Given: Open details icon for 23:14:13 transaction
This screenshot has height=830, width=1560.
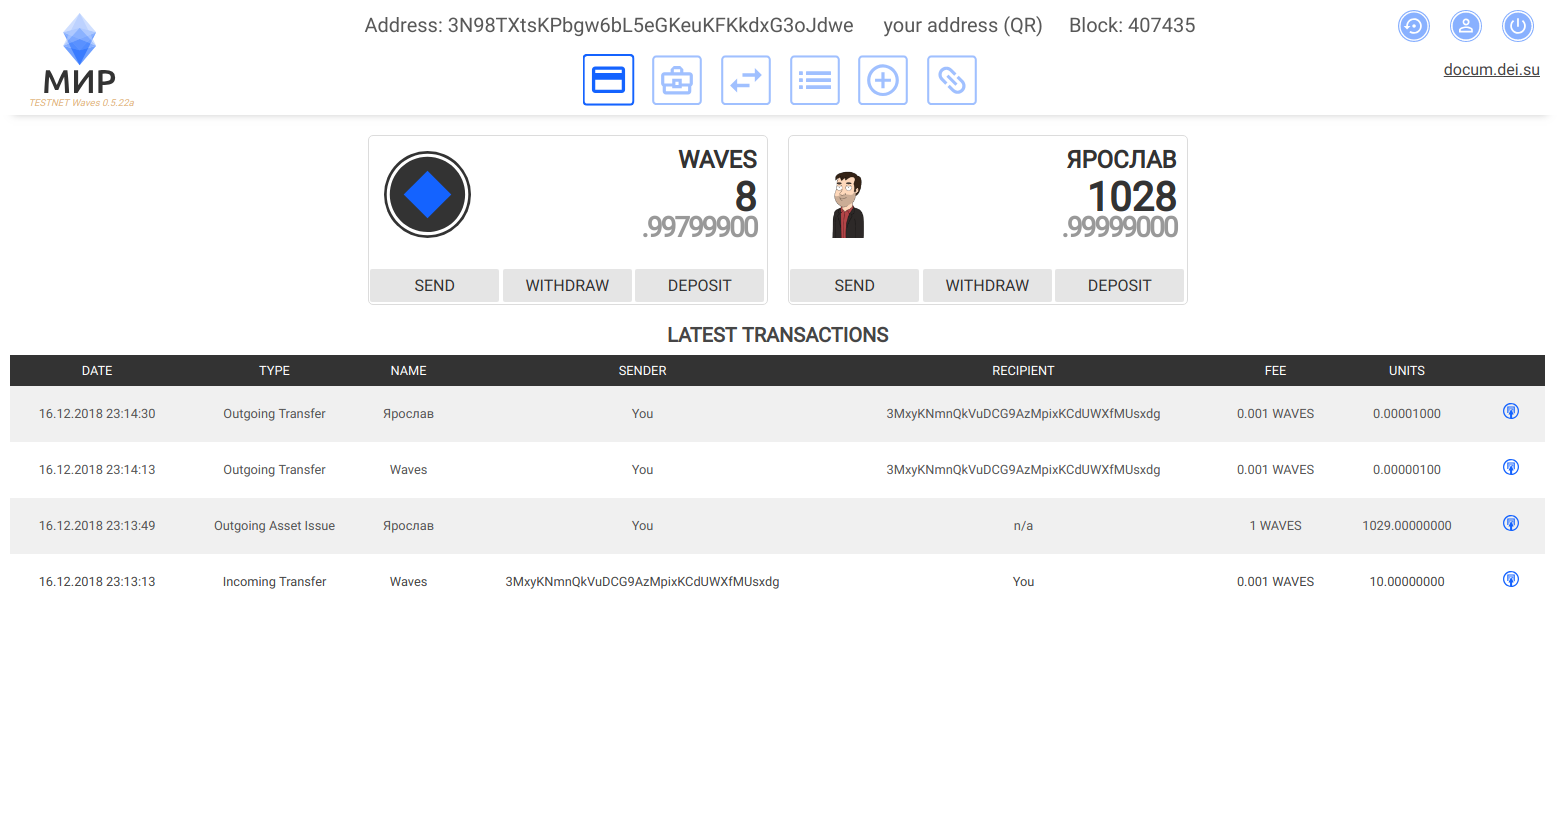Looking at the screenshot, I should tap(1511, 467).
